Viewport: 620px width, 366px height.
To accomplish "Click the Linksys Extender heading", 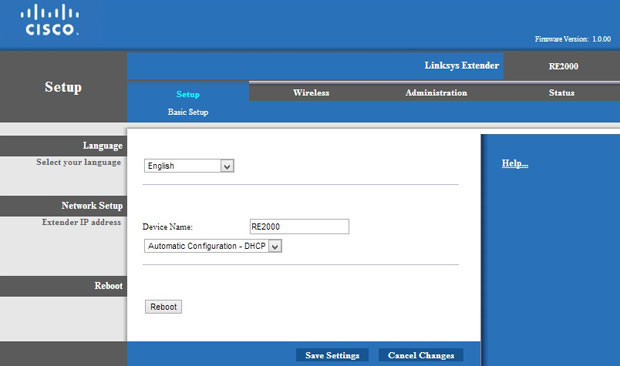I will [x=461, y=65].
